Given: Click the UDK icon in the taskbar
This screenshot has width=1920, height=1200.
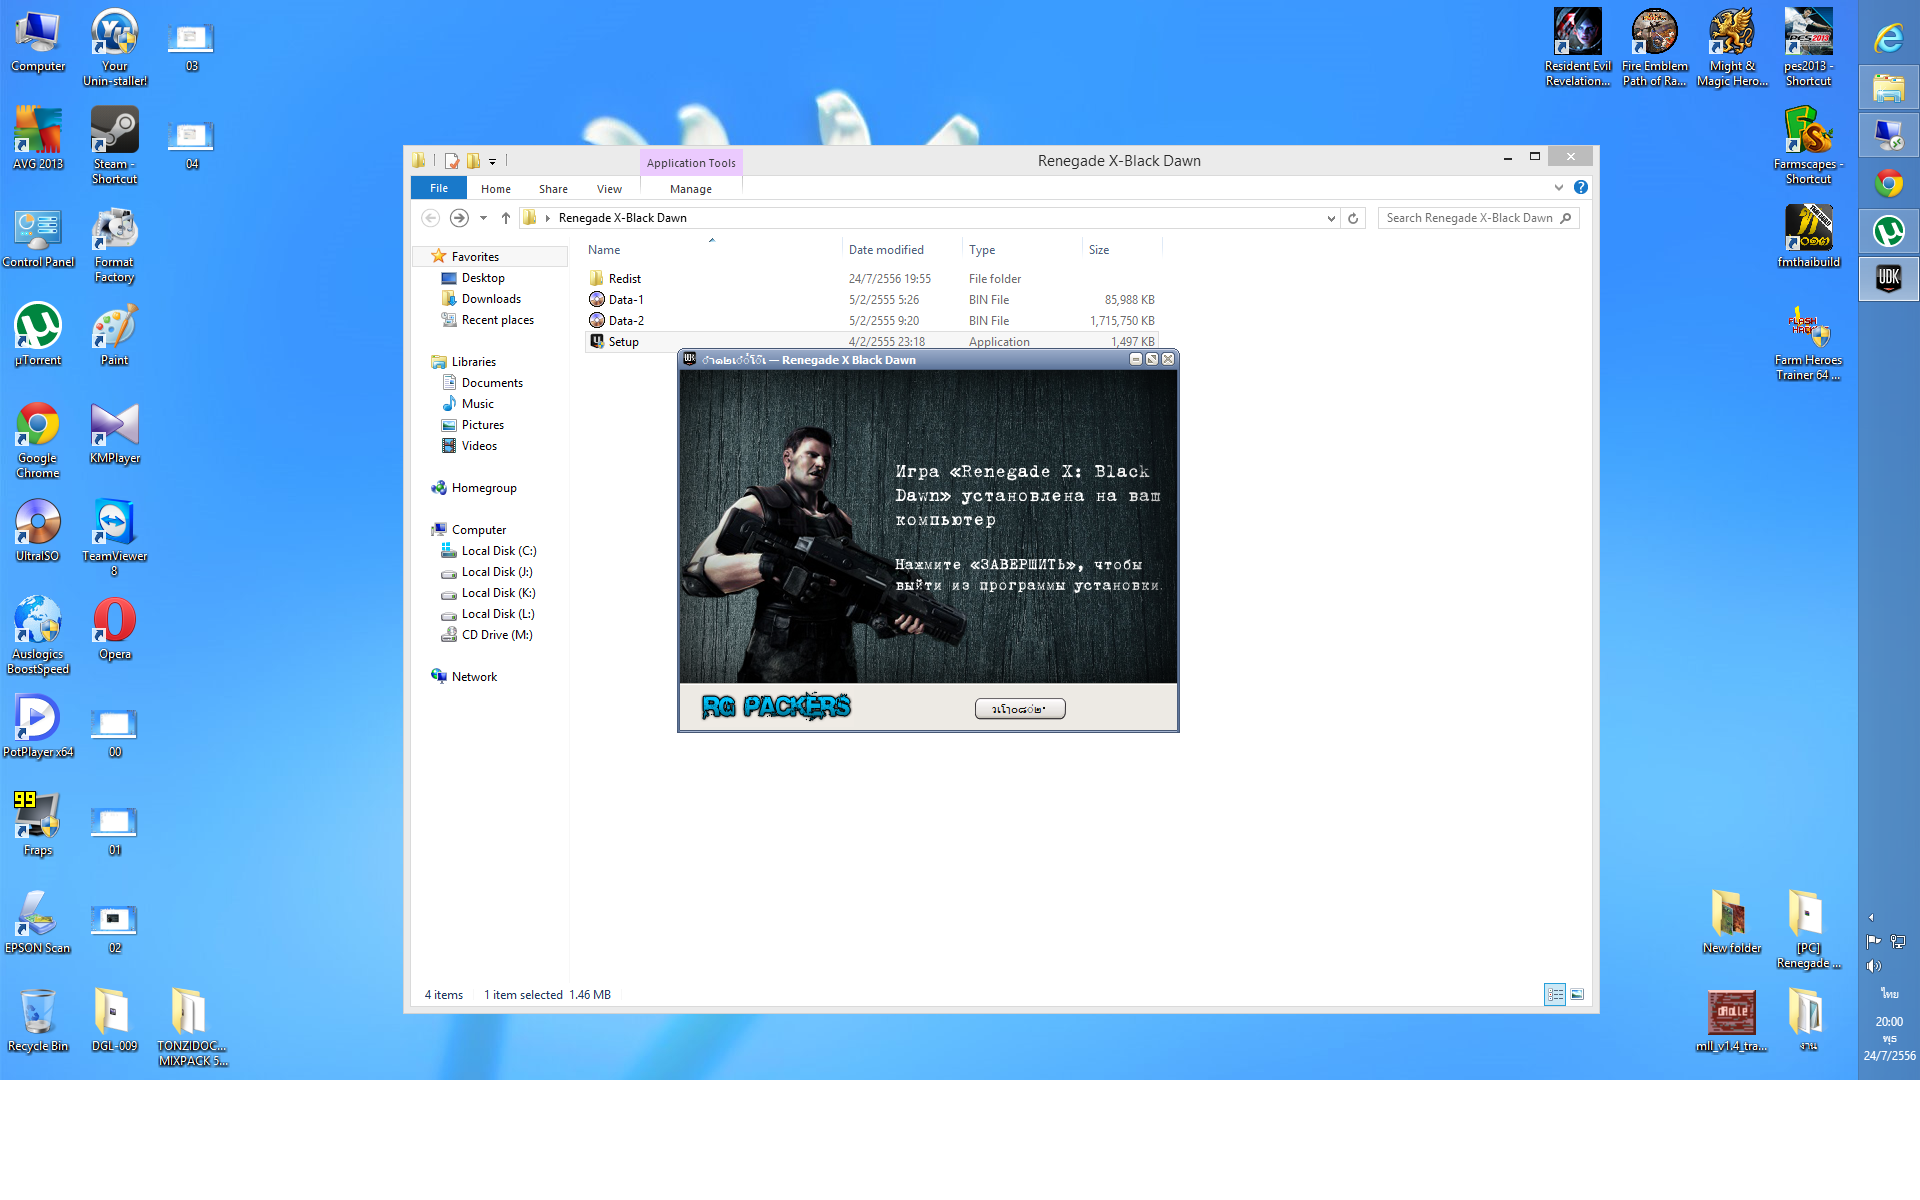Looking at the screenshot, I should click(x=1888, y=279).
